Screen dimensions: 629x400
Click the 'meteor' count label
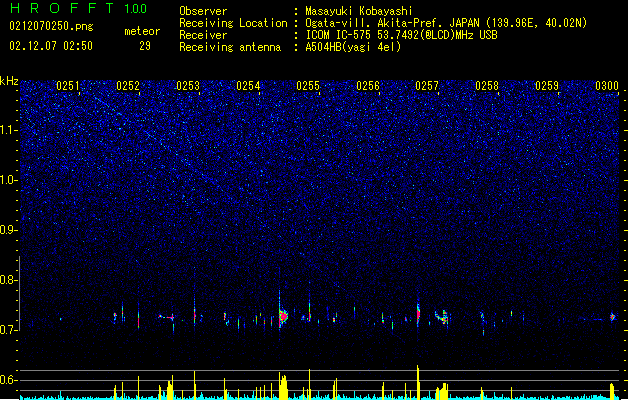(x=142, y=31)
